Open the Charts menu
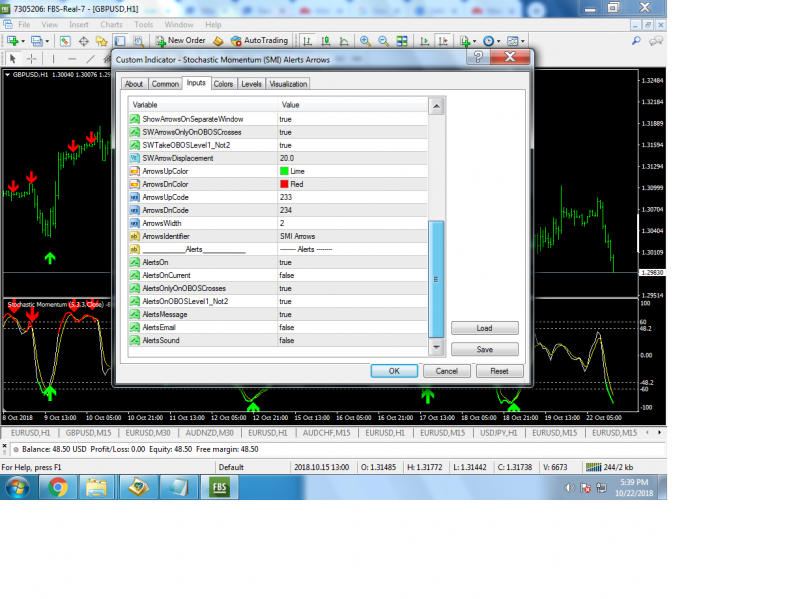 111,24
